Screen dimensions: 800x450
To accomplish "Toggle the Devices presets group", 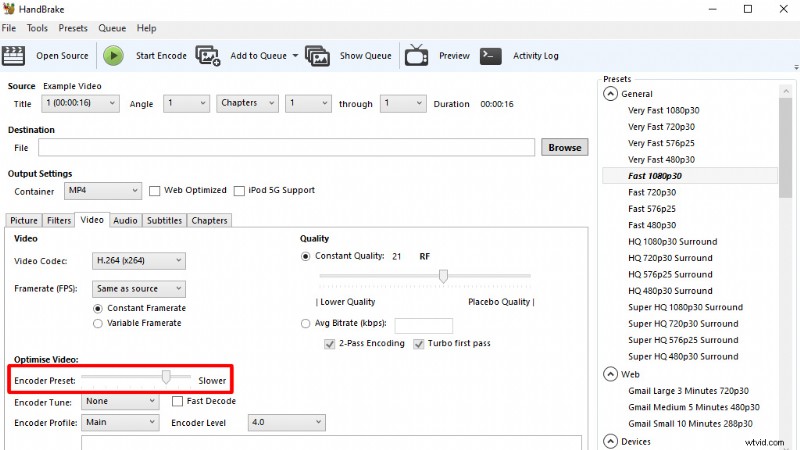I will [610, 441].
